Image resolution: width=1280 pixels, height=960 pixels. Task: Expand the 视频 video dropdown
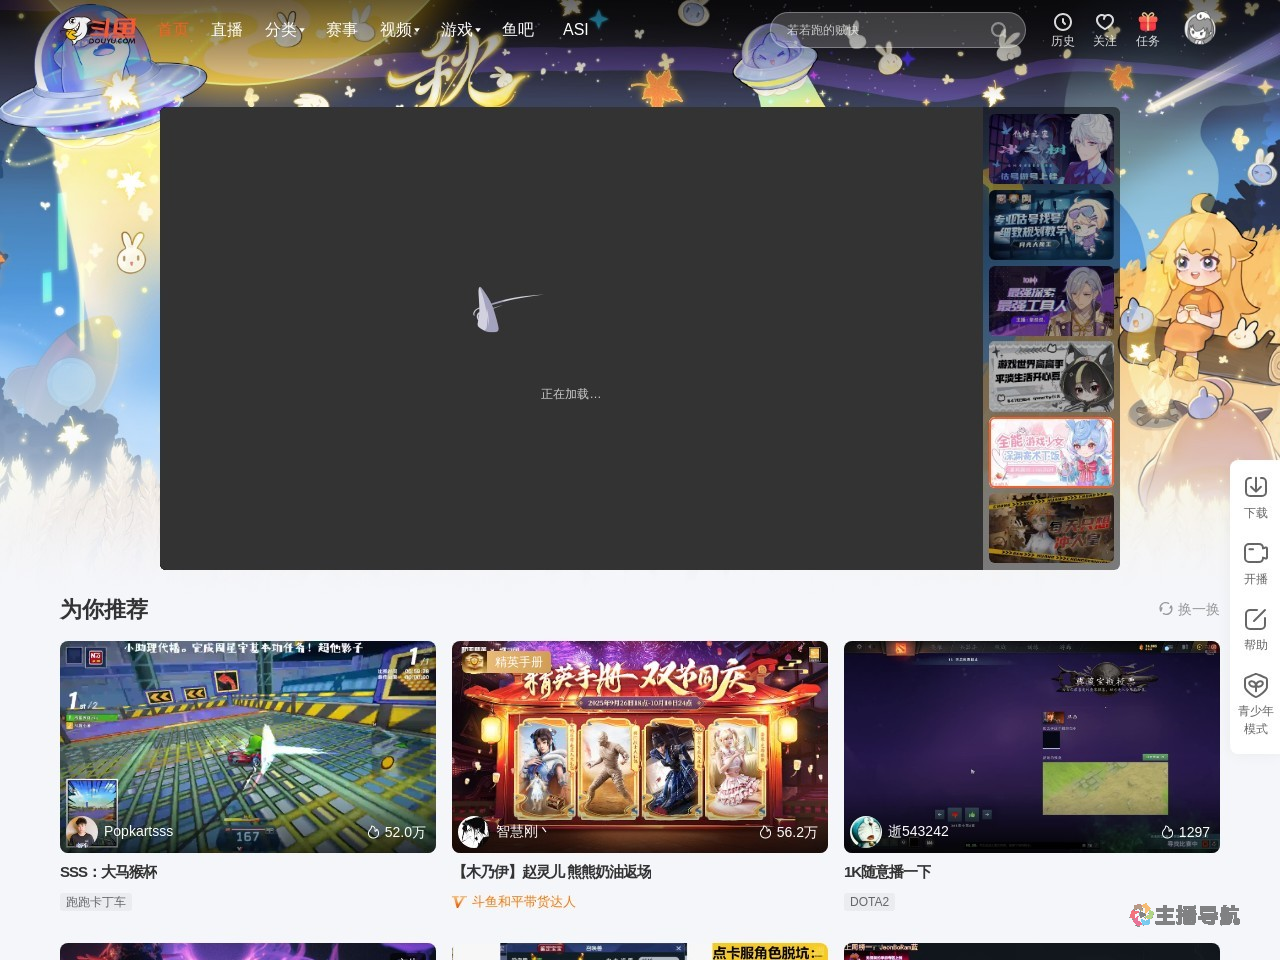click(399, 30)
